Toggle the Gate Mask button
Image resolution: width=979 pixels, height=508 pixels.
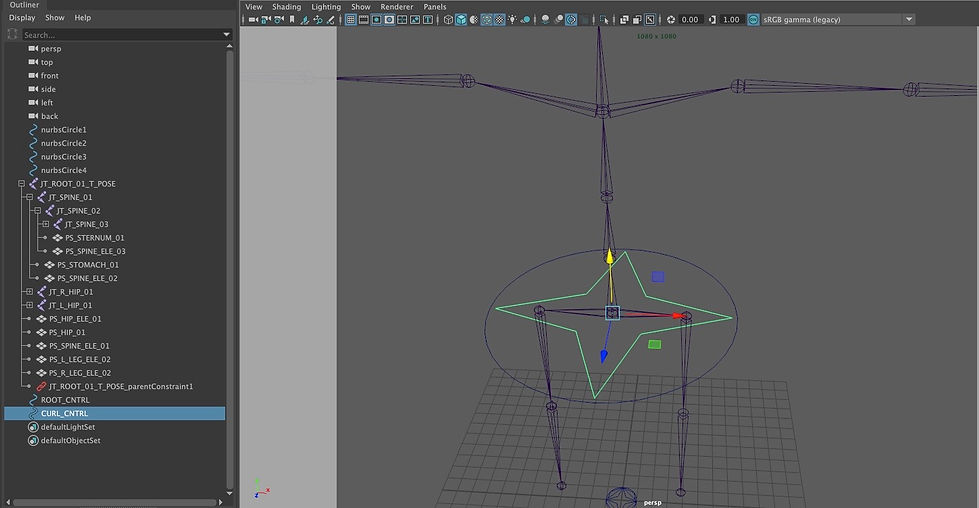coord(389,19)
